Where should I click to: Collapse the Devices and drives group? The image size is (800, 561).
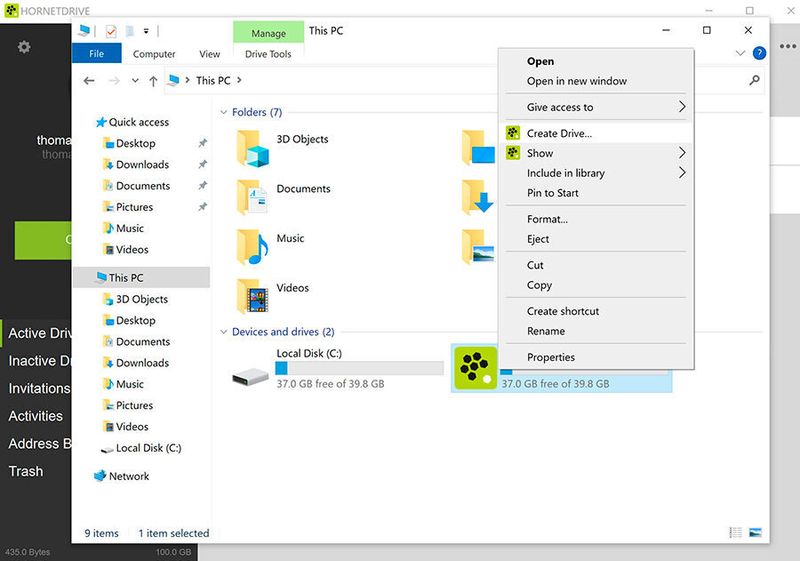click(223, 332)
